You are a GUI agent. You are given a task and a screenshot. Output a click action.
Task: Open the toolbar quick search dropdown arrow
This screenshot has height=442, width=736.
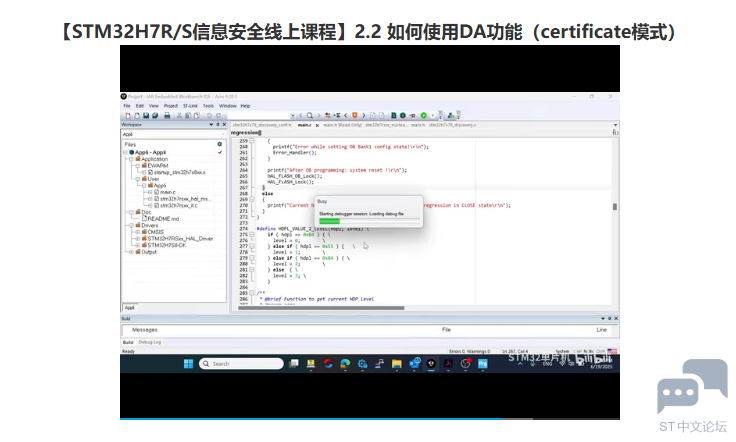(293, 115)
